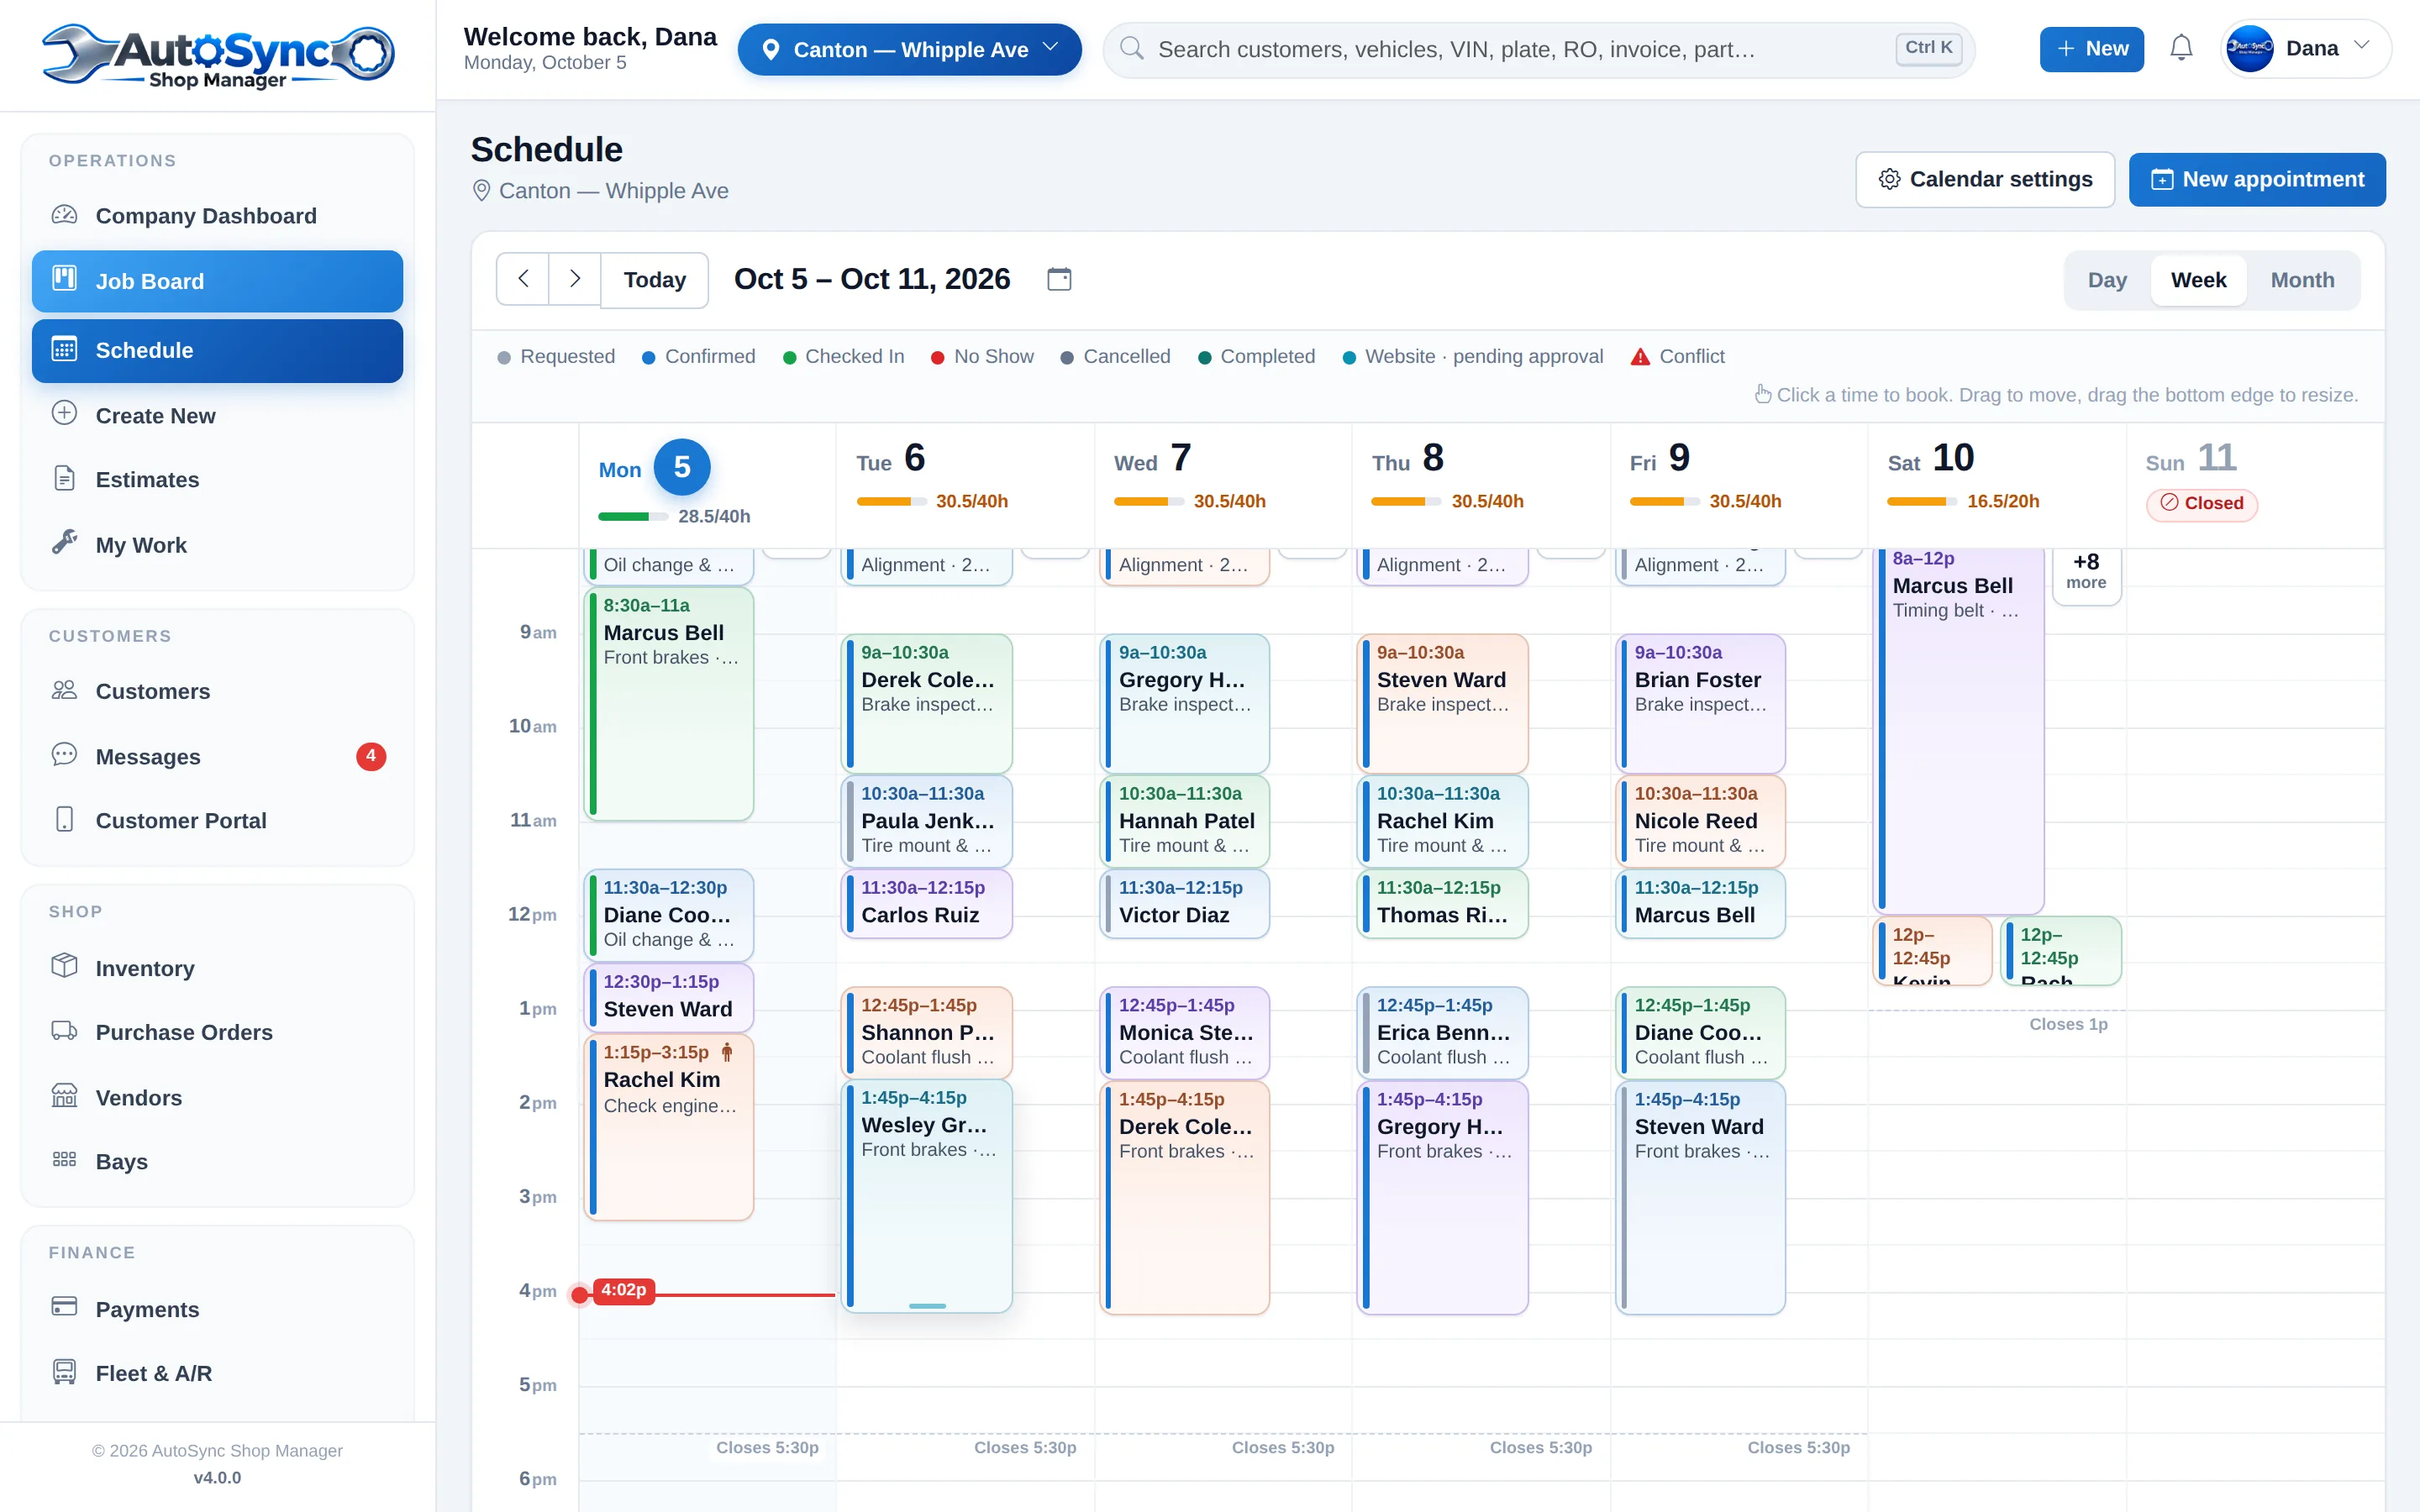The image size is (2420, 1512).
Task: Go to next week arrow
Action: tap(575, 279)
